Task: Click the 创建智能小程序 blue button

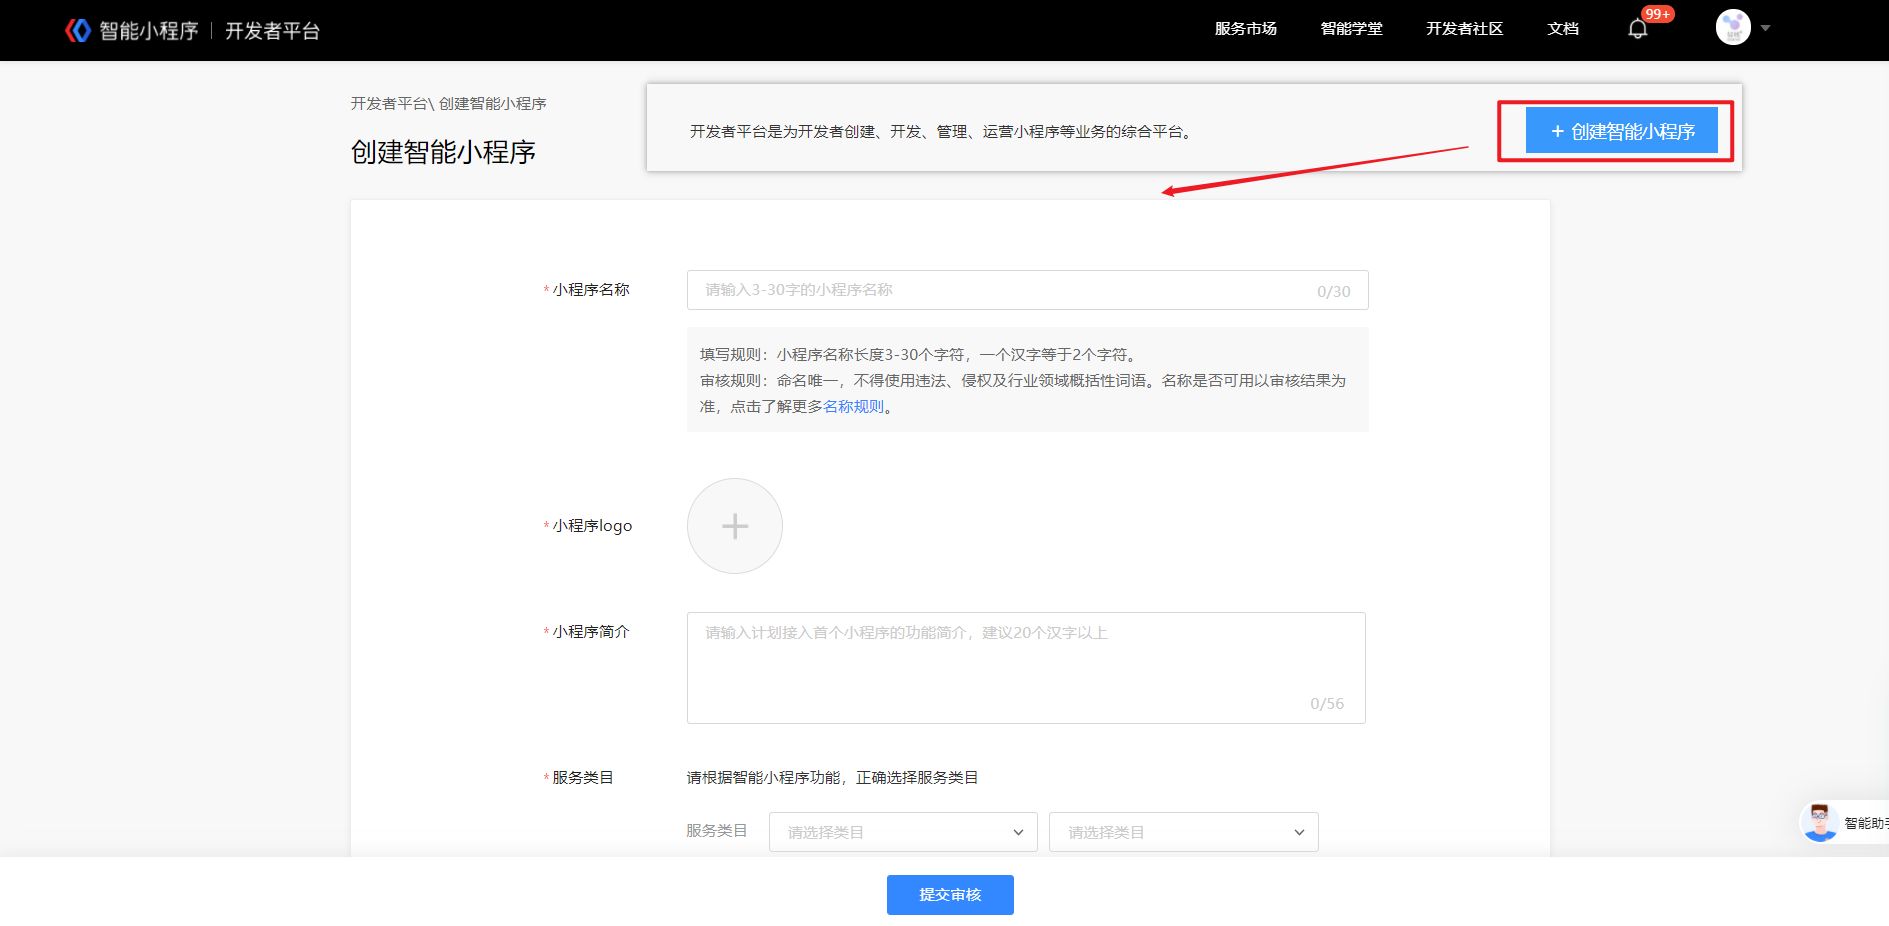Action: pos(1622,131)
